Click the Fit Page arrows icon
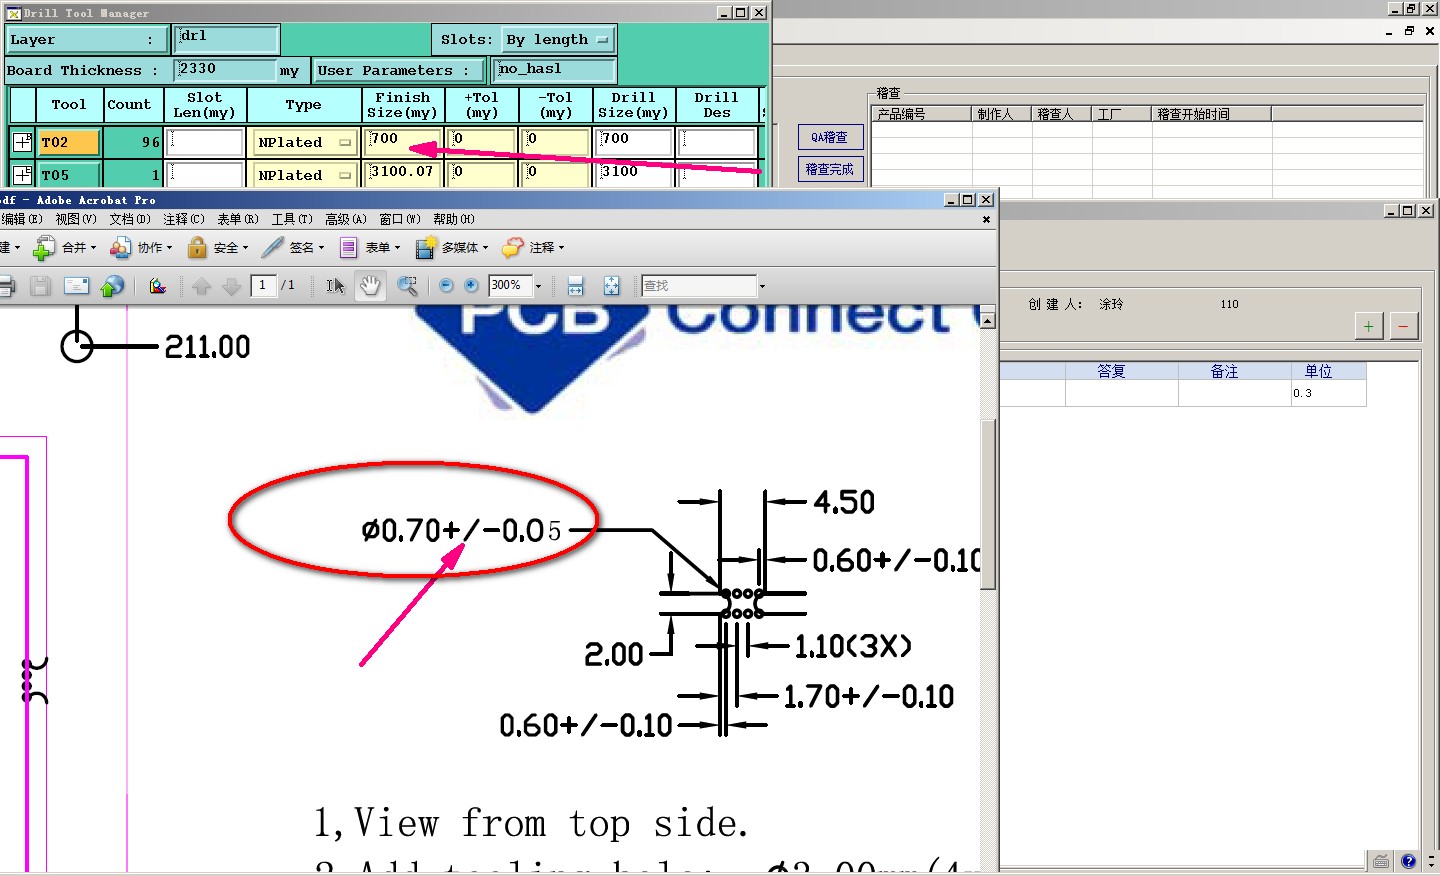The image size is (1440, 876). pyautogui.click(x=611, y=286)
